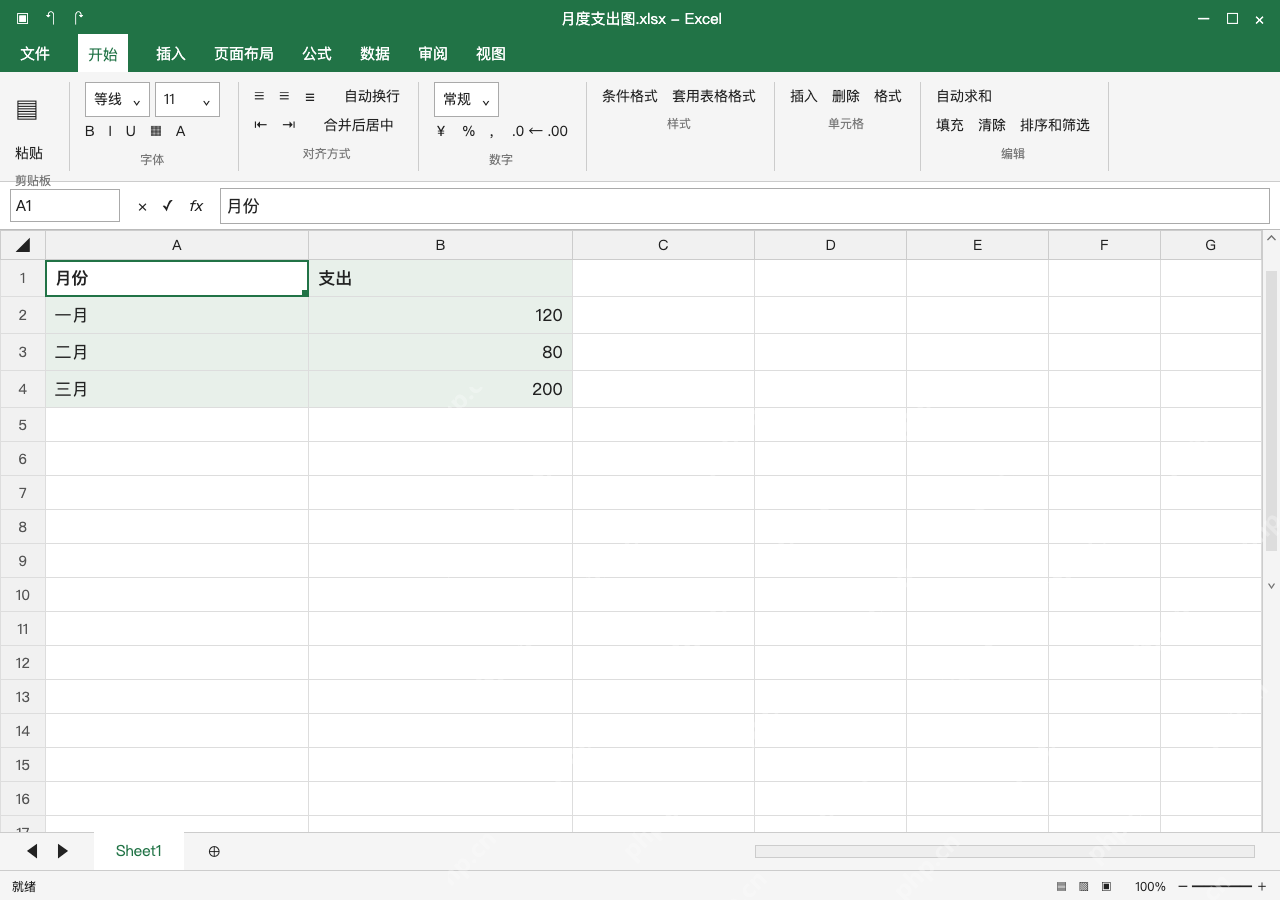Image resolution: width=1280 pixels, height=900 pixels.
Task: Toggle wrap text 自动换行
Action: point(372,96)
